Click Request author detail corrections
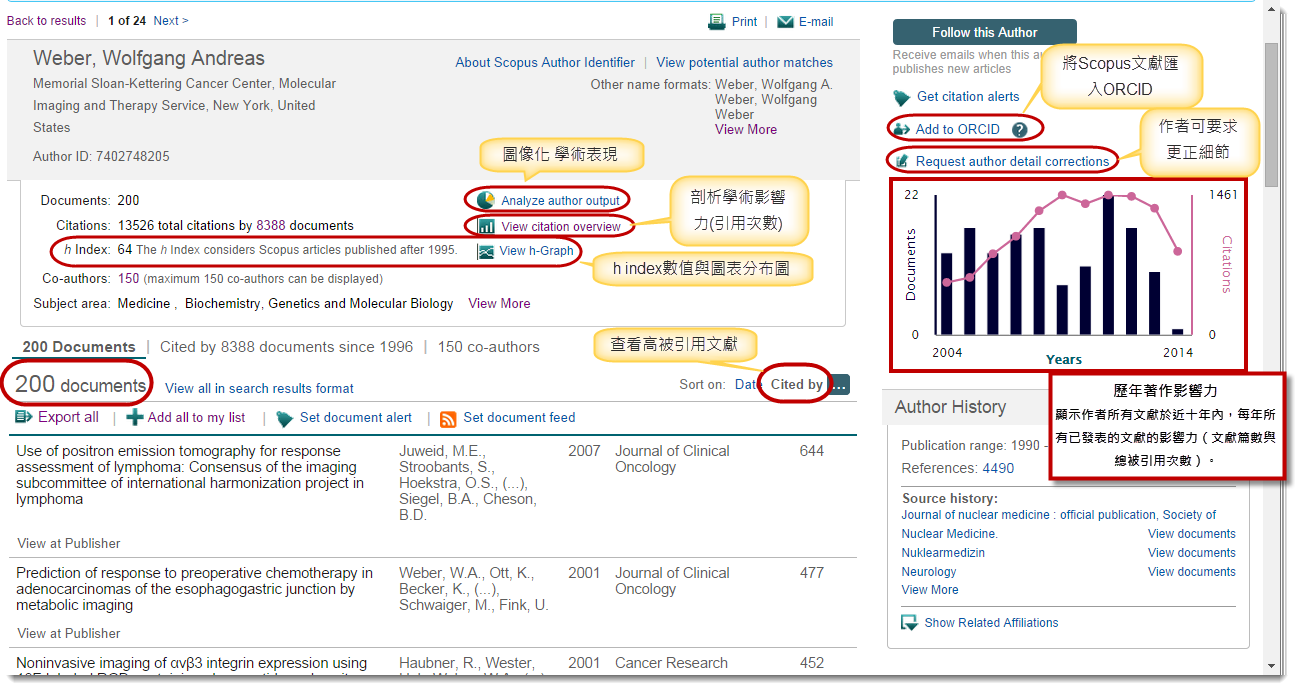The height and width of the screenshot is (690, 1295). 1012,161
